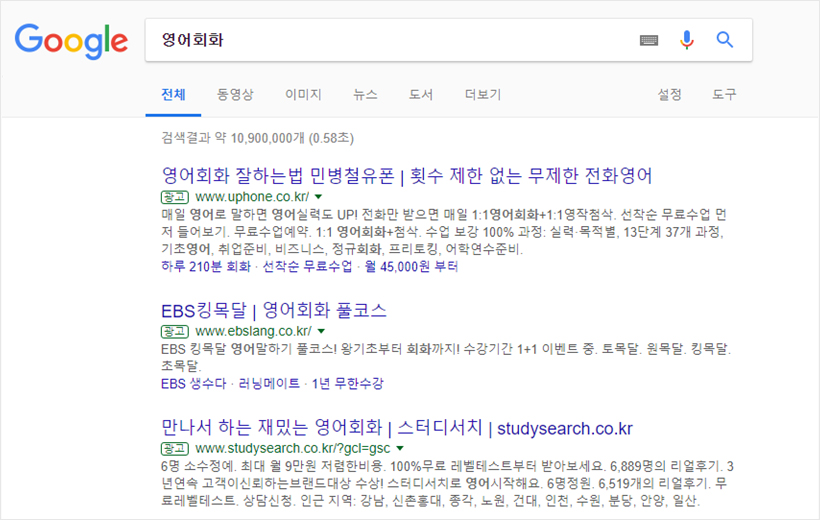This screenshot has height=520, width=820.
Task: Switch to the 도서 tab
Action: [x=421, y=95]
